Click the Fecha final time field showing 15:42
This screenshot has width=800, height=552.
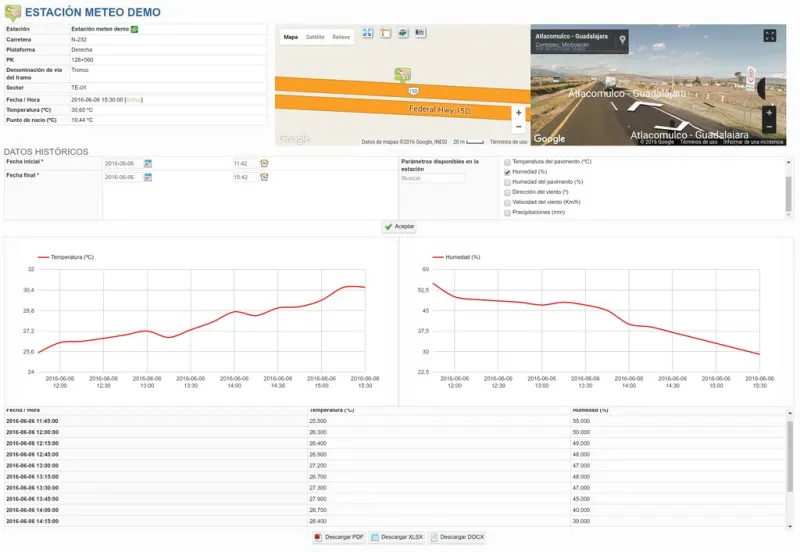point(245,178)
